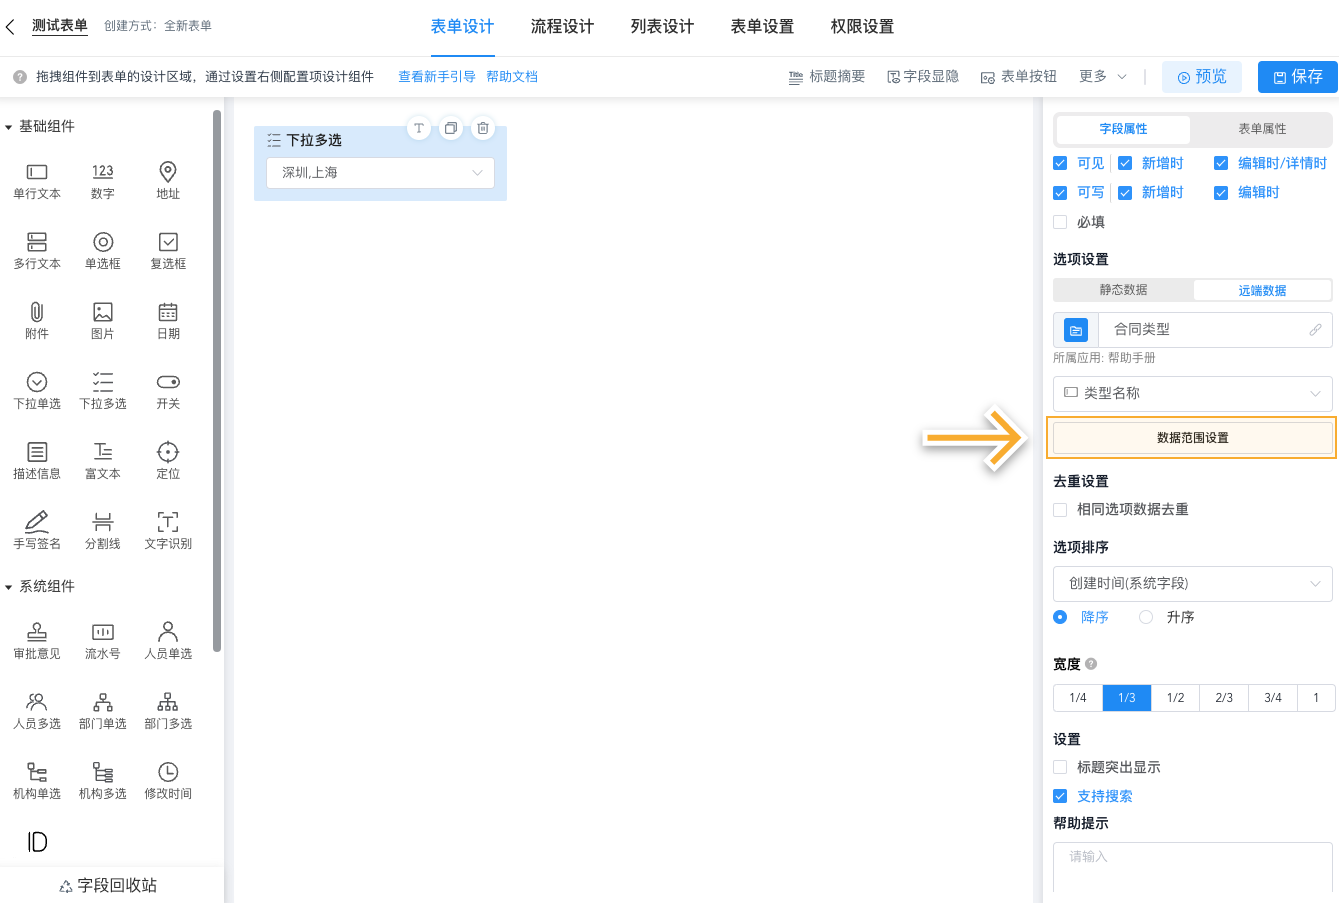Switch to the 流程设计 tab

[x=562, y=27]
